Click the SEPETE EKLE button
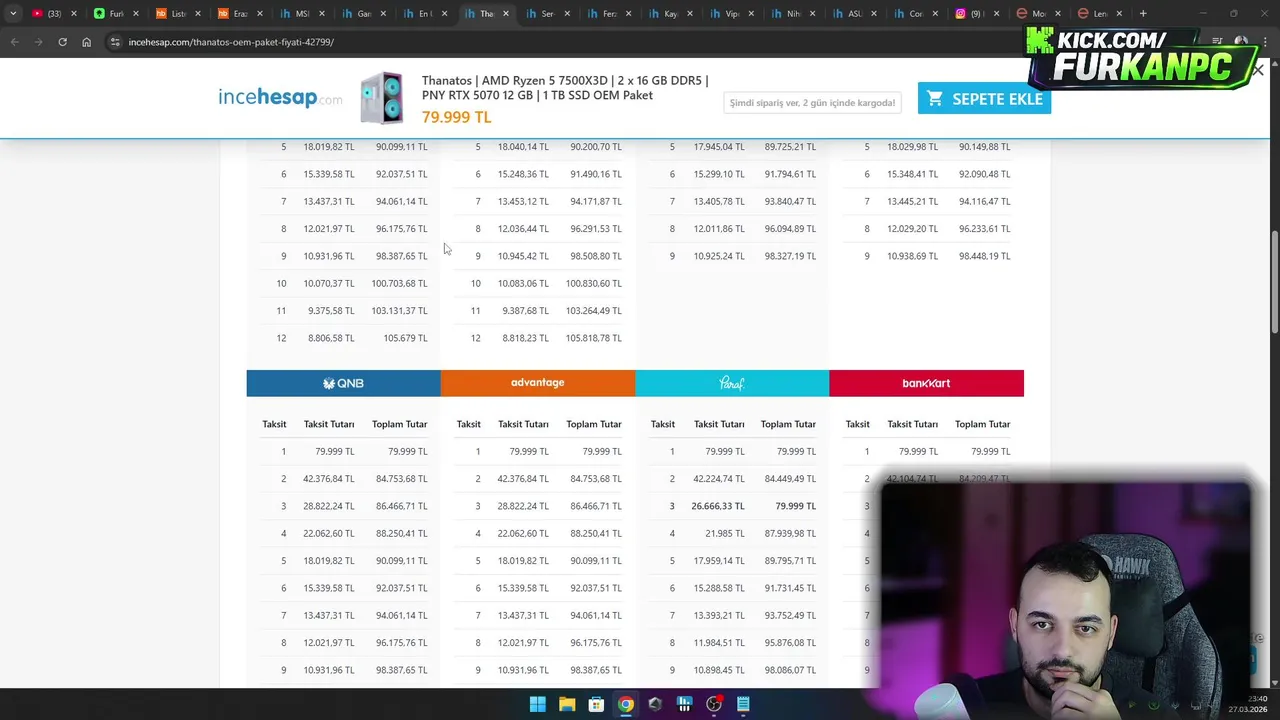The height and width of the screenshot is (720, 1280). (984, 98)
